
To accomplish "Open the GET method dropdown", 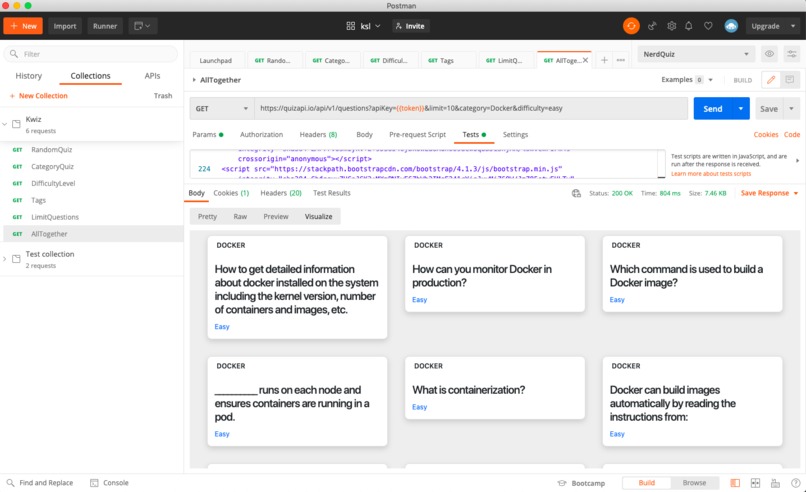I will 222,108.
